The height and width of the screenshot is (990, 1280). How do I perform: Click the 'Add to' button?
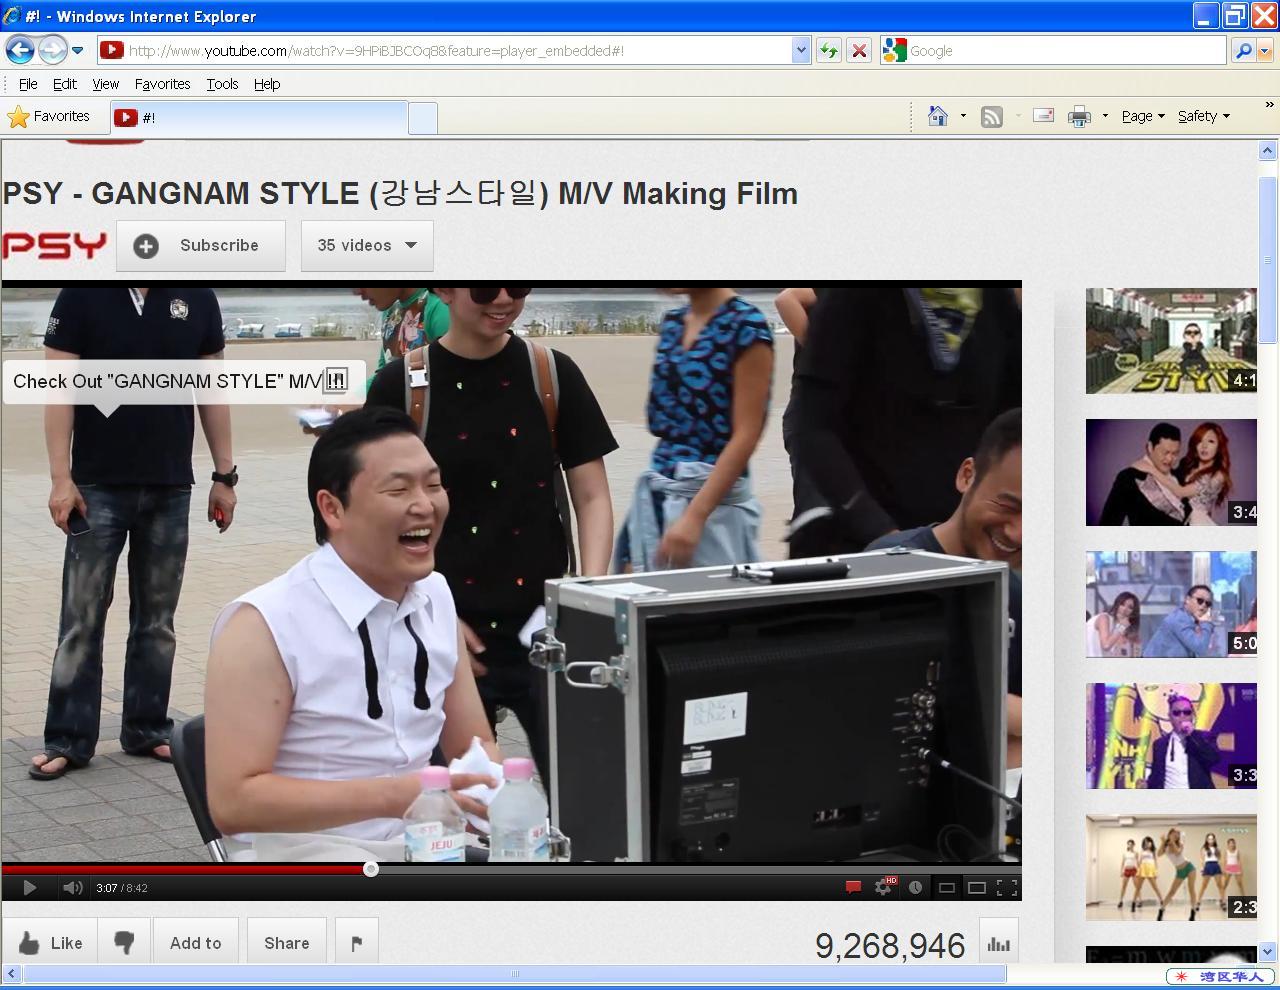coord(196,942)
